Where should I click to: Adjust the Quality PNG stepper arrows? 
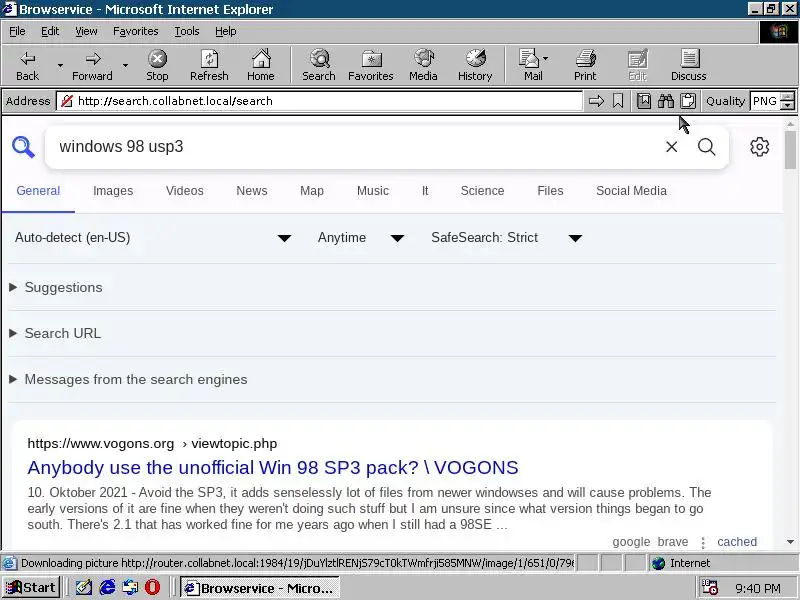(788, 101)
